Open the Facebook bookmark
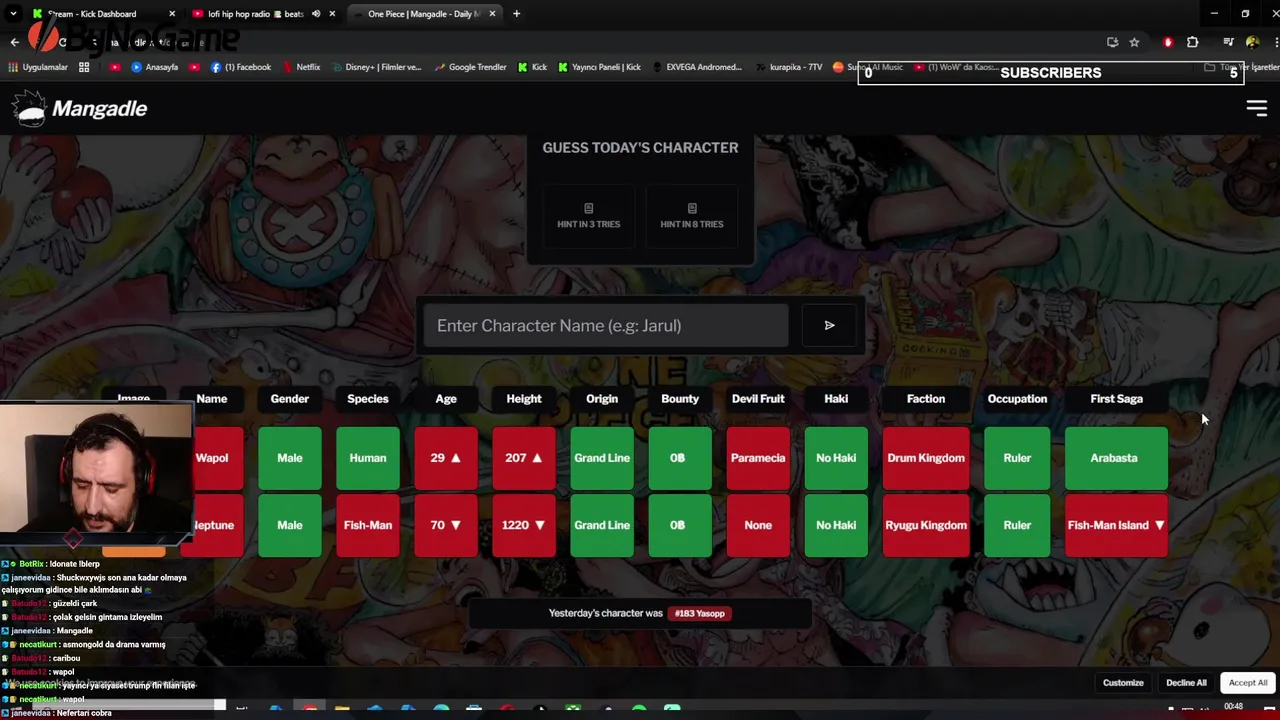 pos(240,67)
